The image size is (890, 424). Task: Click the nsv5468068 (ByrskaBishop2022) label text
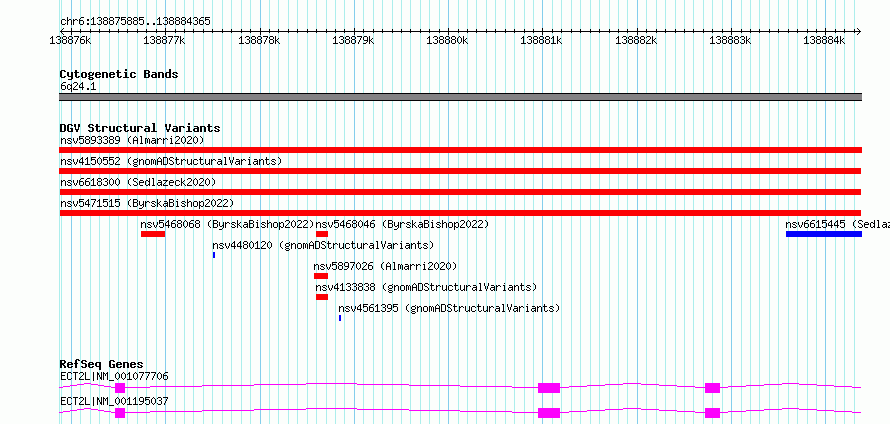[x=228, y=224]
